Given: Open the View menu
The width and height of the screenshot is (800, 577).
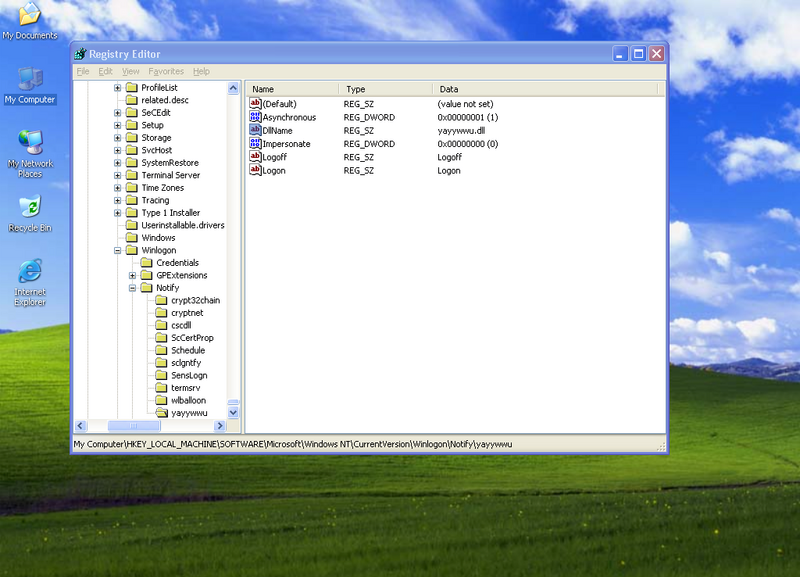Looking at the screenshot, I should pos(131,71).
